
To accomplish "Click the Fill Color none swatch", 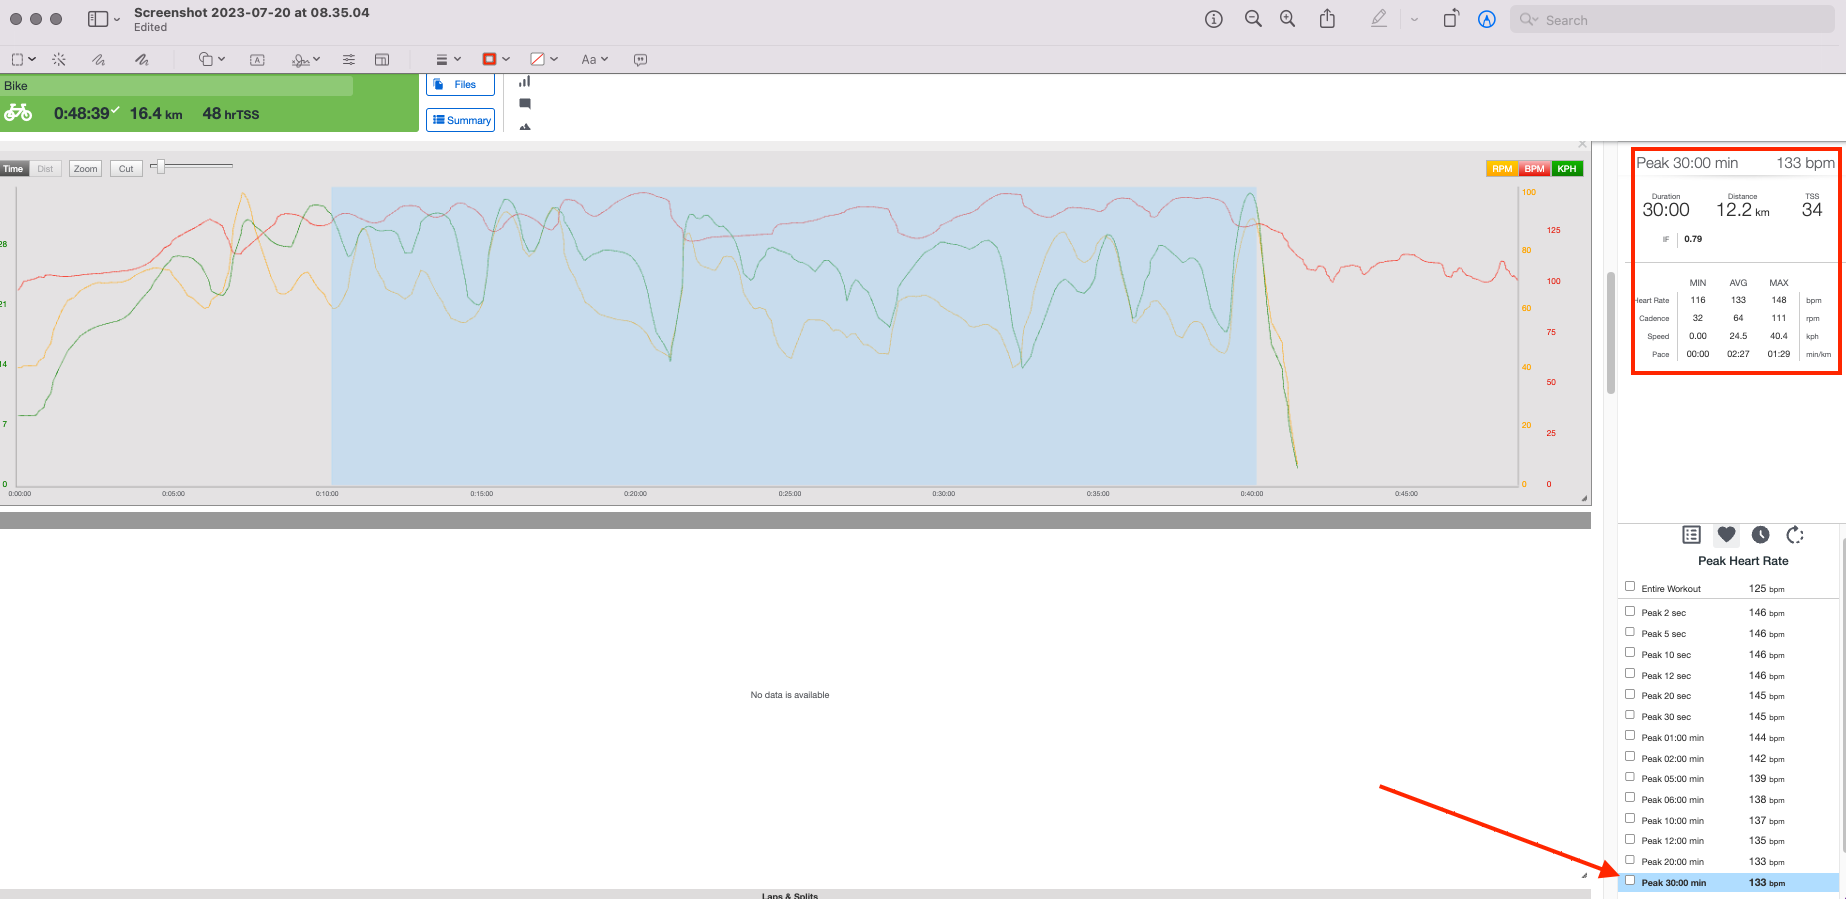I will point(537,60).
